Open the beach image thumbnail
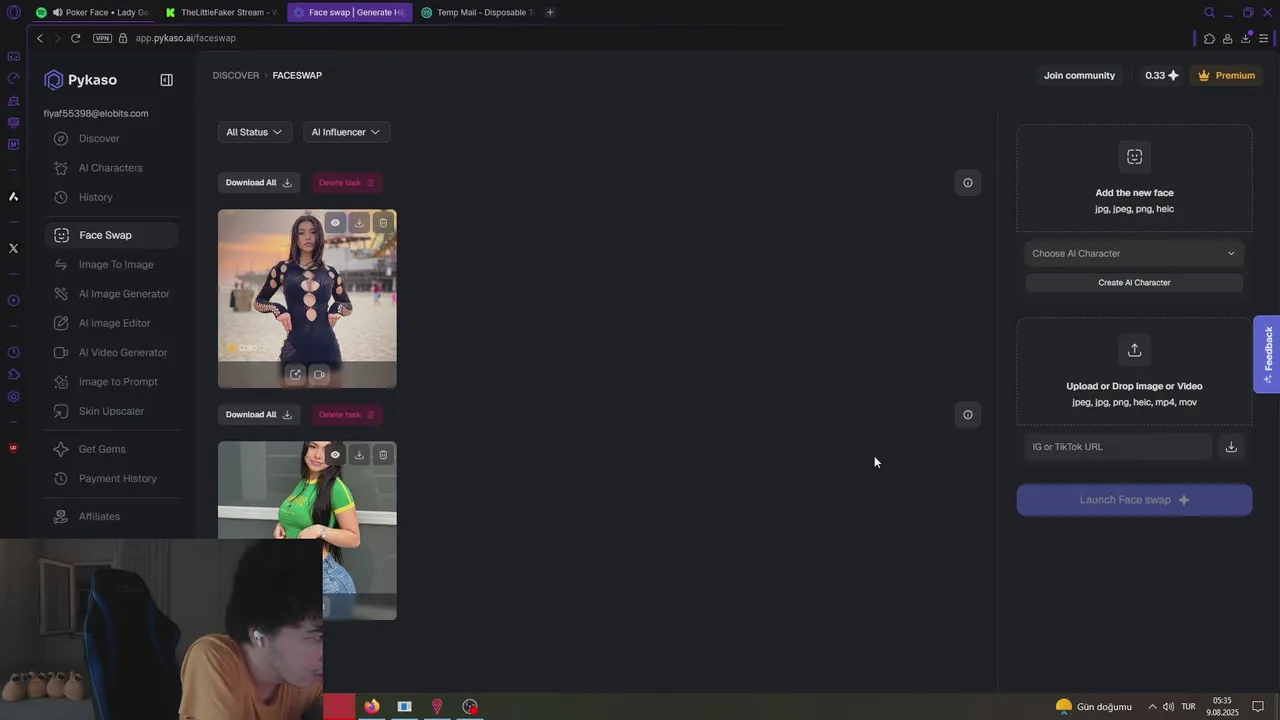The height and width of the screenshot is (720, 1280). pos(307,298)
